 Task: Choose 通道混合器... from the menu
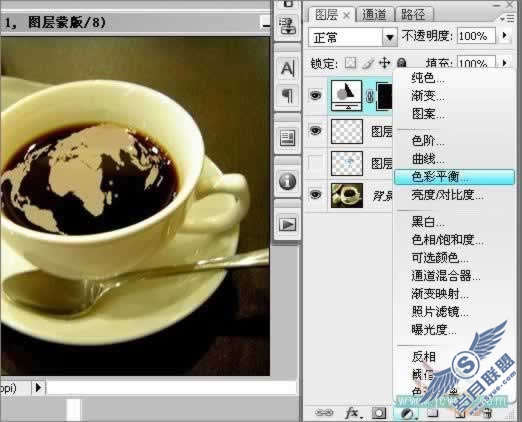click(x=446, y=276)
